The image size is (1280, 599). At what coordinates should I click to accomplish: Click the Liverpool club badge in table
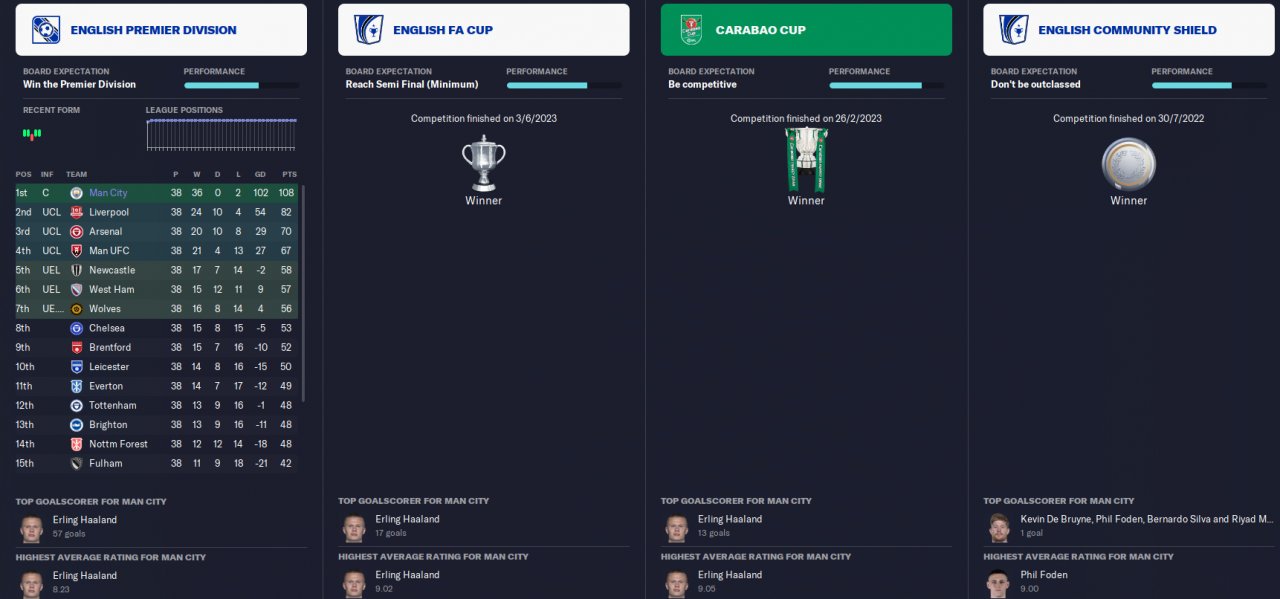(x=76, y=212)
